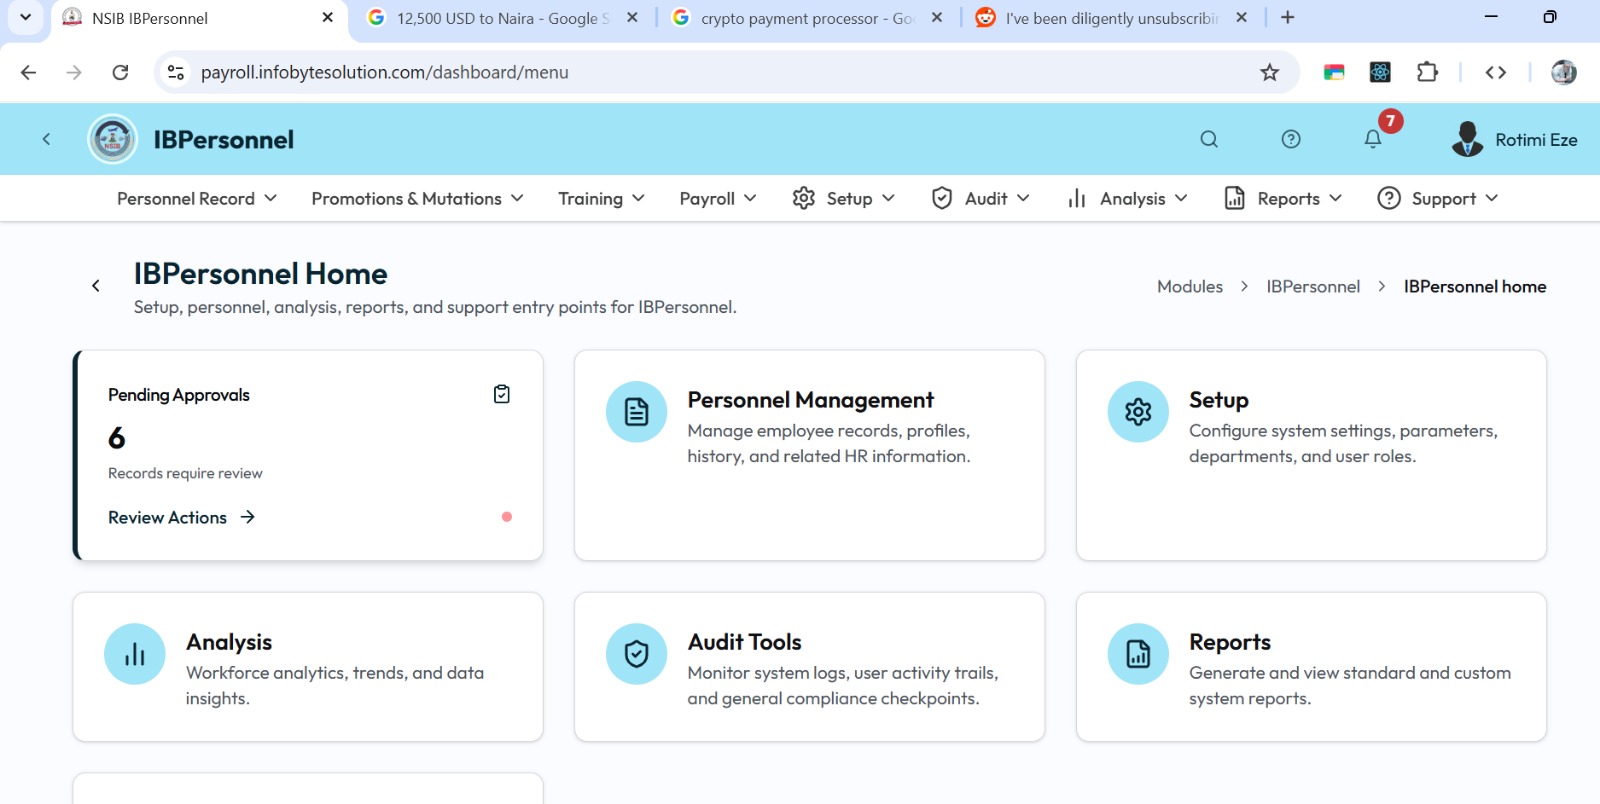
Task: Click the Pending Approvals clipboard icon
Action: tap(502, 395)
